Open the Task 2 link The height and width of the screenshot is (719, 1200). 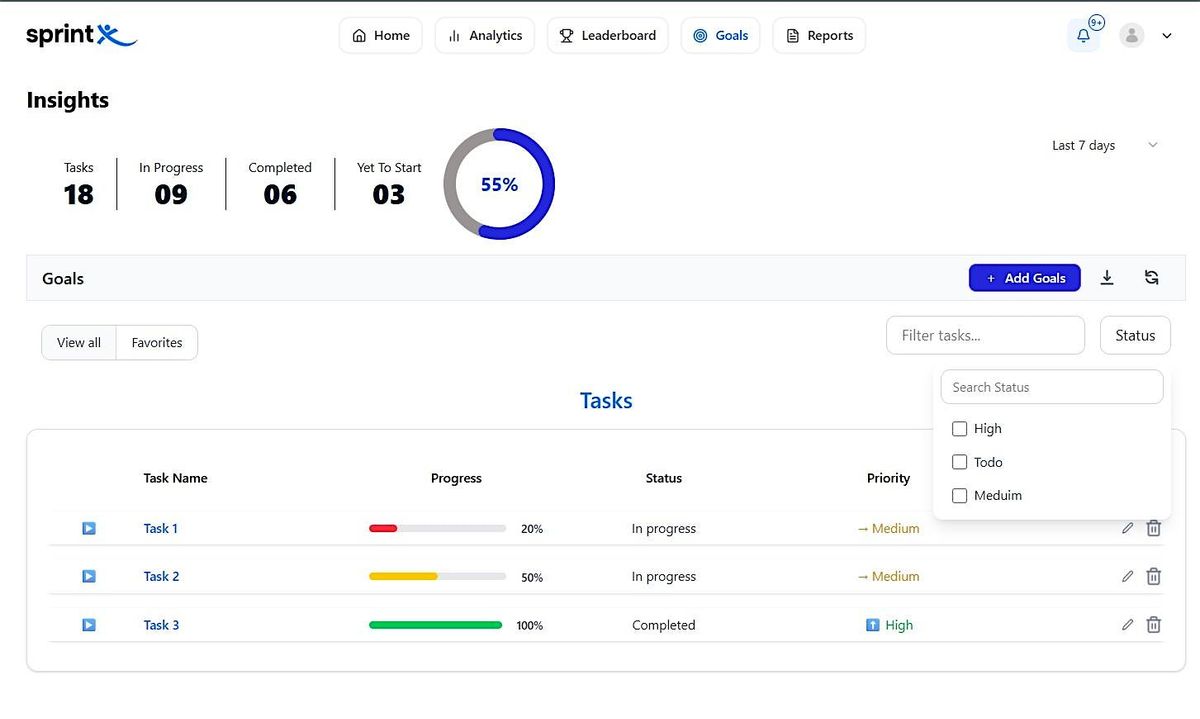161,576
